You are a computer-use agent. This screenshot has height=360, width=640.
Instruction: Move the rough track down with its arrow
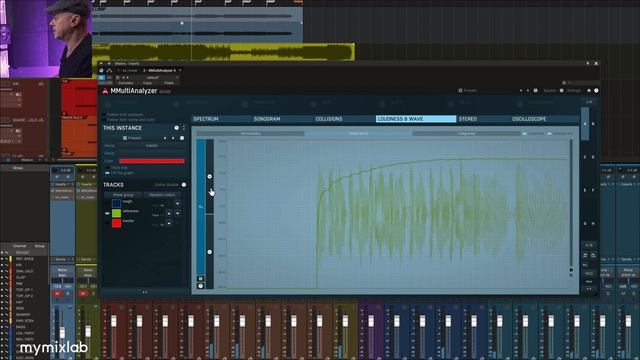[177, 203]
